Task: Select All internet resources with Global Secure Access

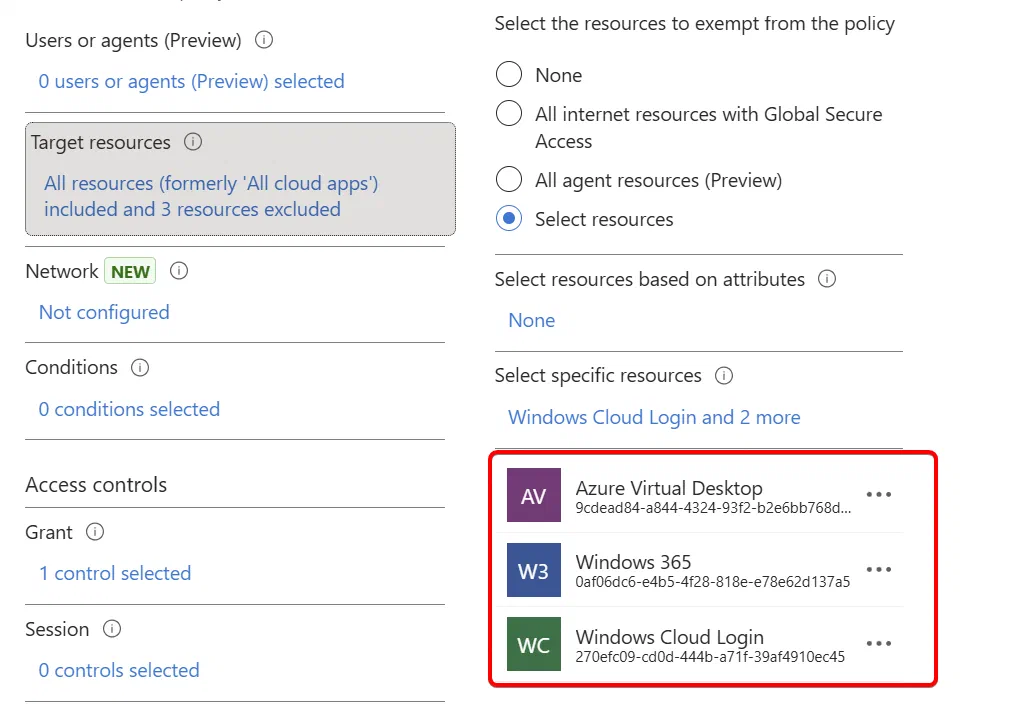Action: point(509,113)
